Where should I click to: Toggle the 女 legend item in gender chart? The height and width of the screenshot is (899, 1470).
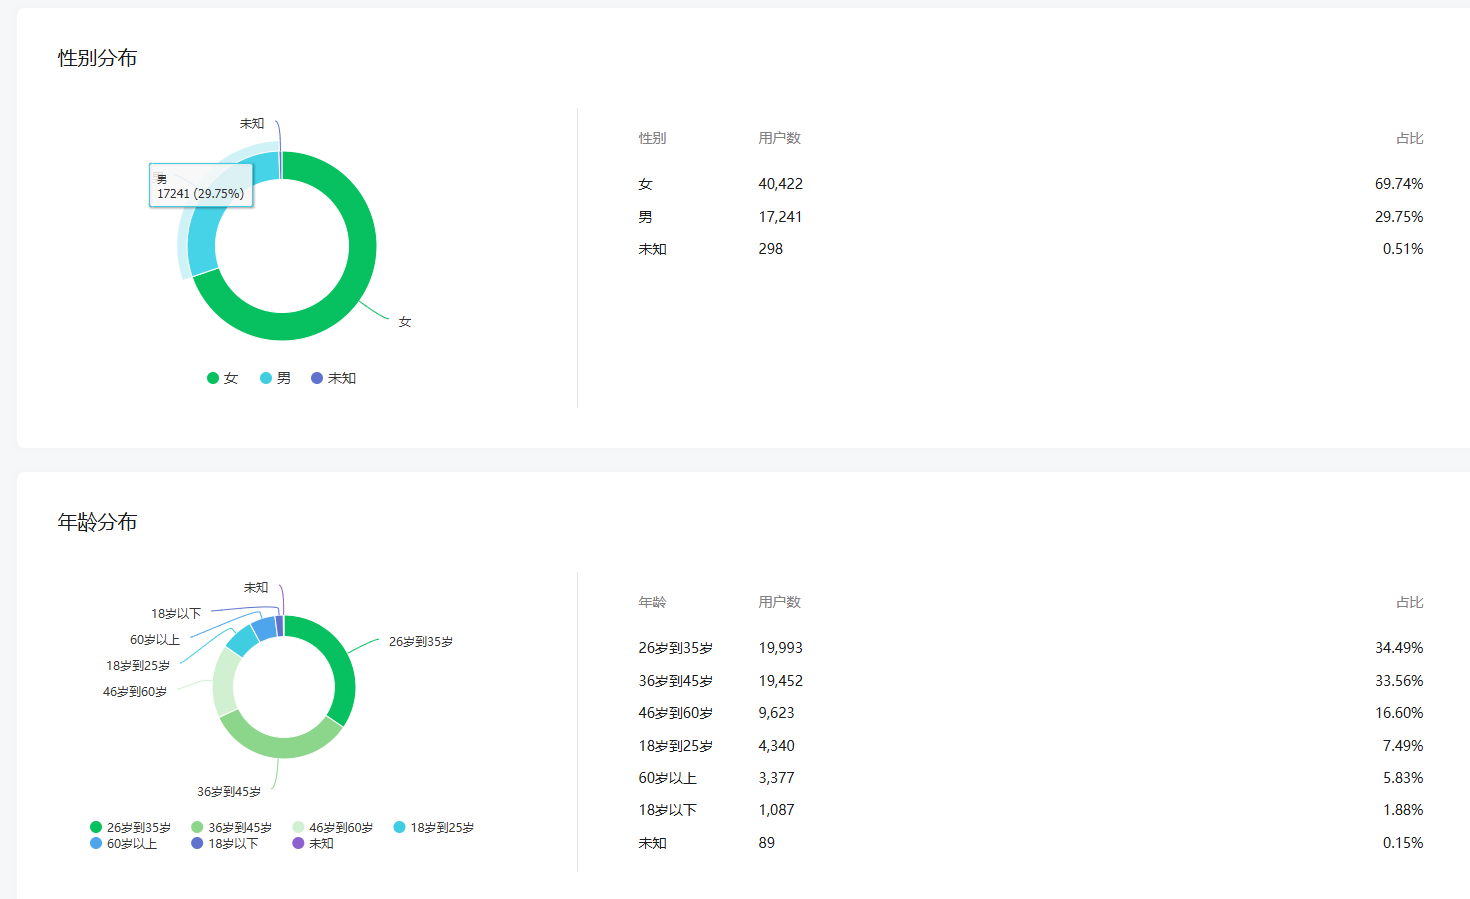pyautogui.click(x=223, y=378)
